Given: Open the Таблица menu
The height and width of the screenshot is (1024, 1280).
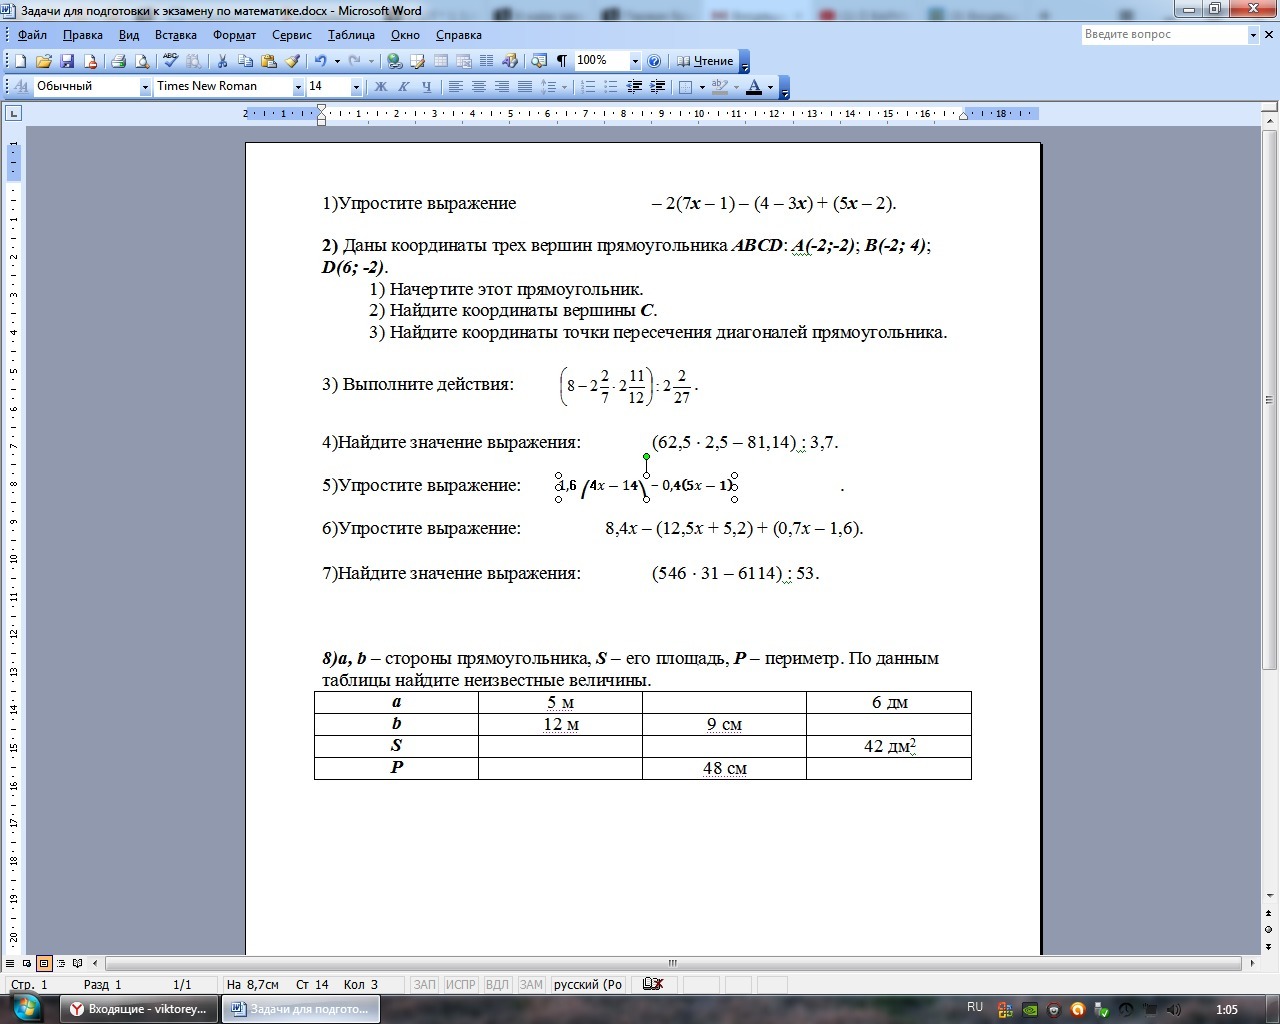Looking at the screenshot, I should tap(351, 35).
